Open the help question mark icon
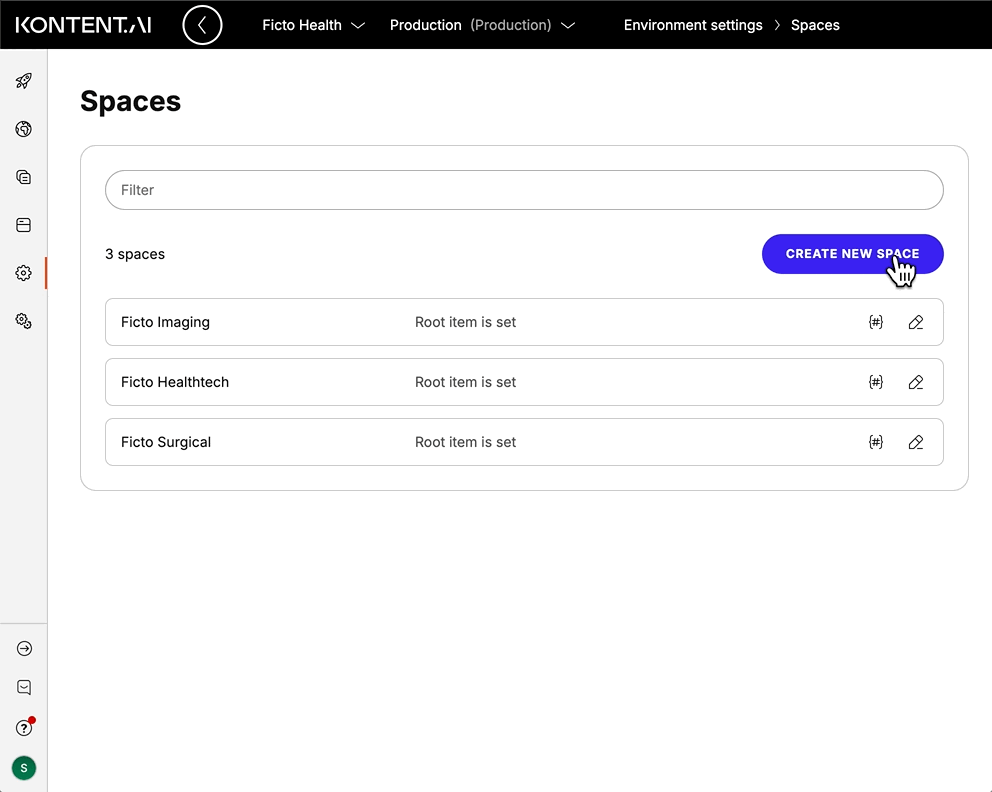The height and width of the screenshot is (792, 992). 24,728
